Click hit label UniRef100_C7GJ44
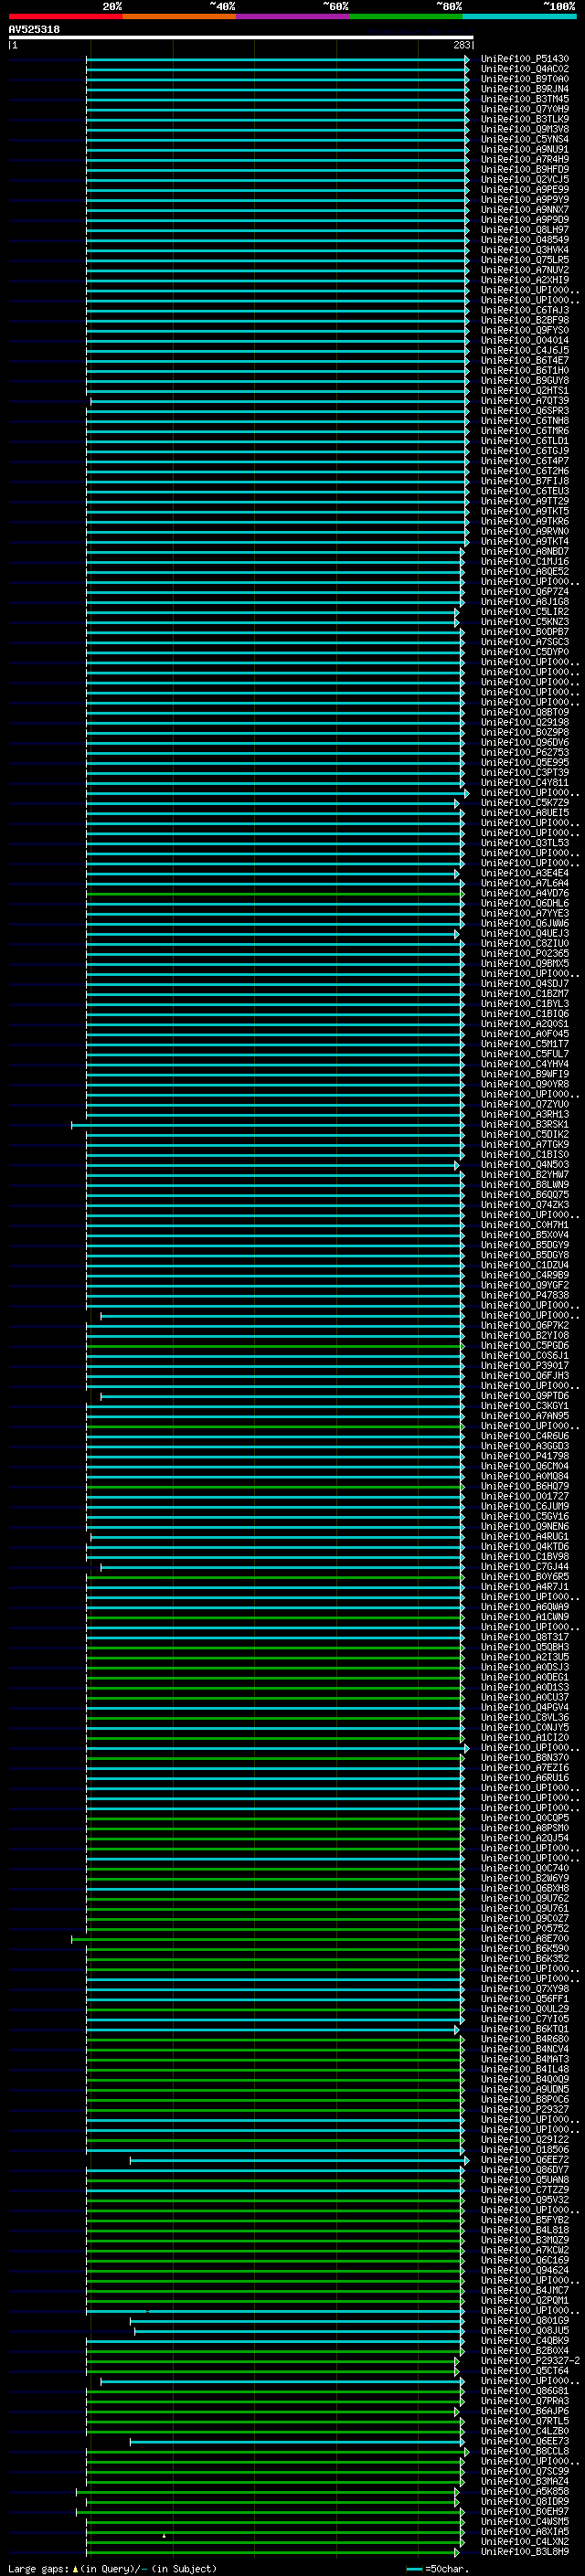The image size is (585, 2576). tap(524, 1567)
